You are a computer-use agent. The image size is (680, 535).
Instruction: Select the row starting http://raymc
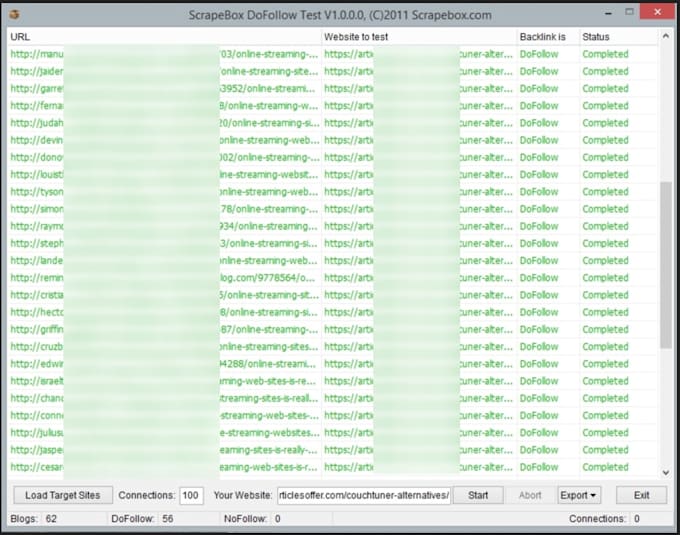(333, 226)
